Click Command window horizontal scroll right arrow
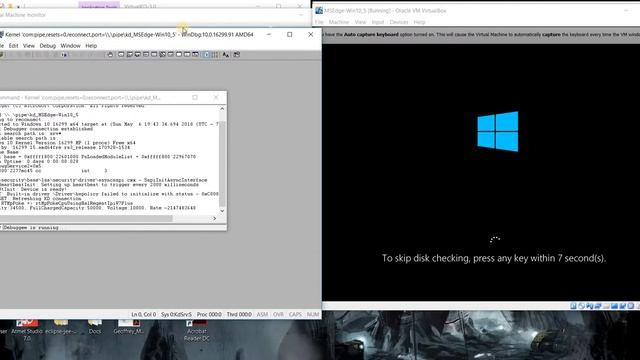The image size is (640, 360). (215, 219)
